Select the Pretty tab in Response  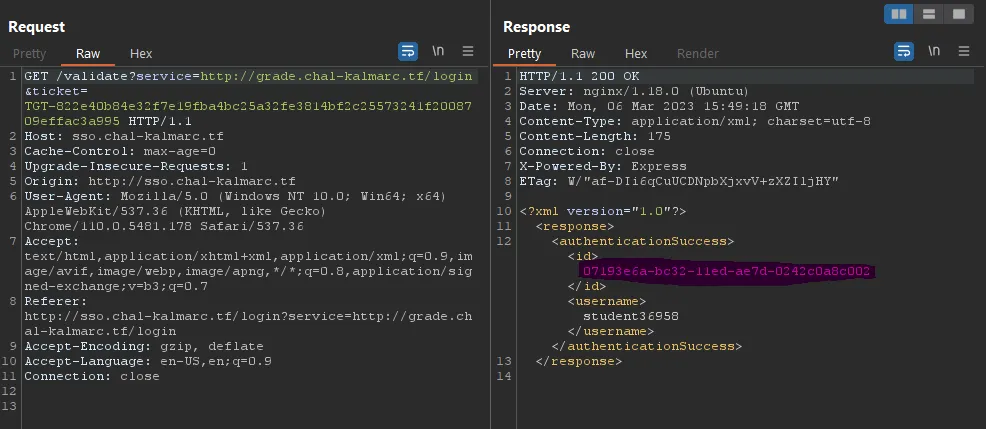click(525, 54)
